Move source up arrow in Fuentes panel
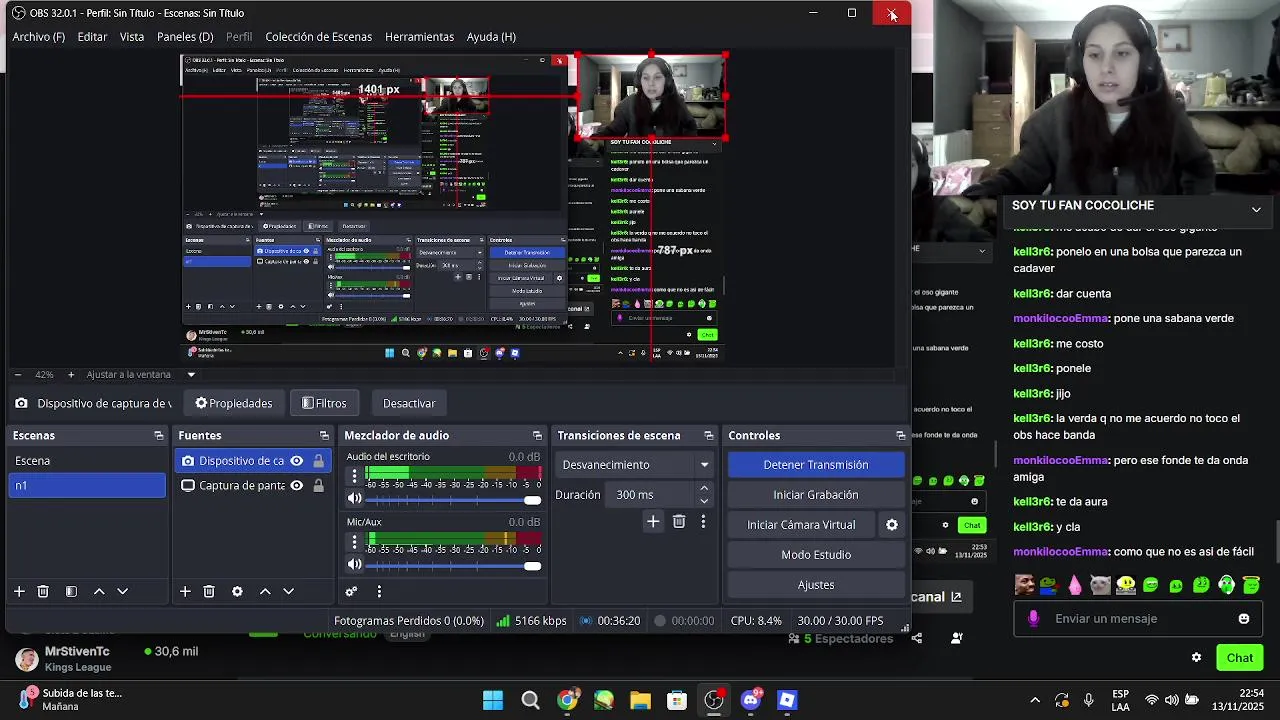Viewport: 1280px width, 720px height. coord(265,591)
